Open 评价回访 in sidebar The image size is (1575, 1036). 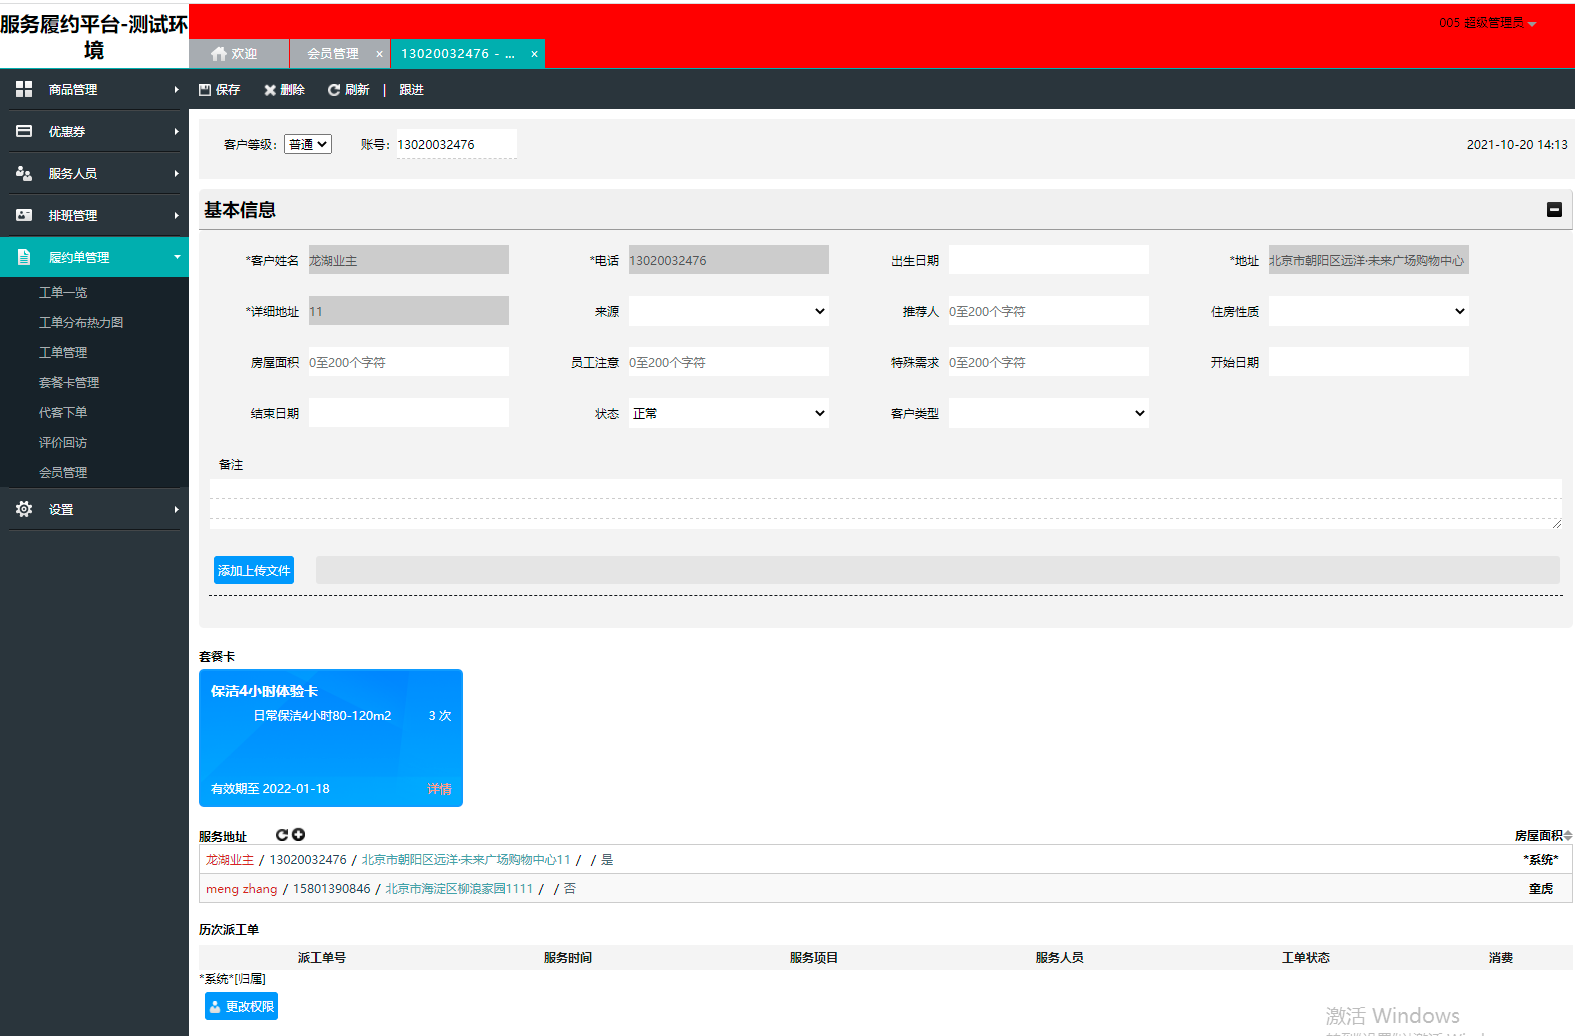pos(63,442)
